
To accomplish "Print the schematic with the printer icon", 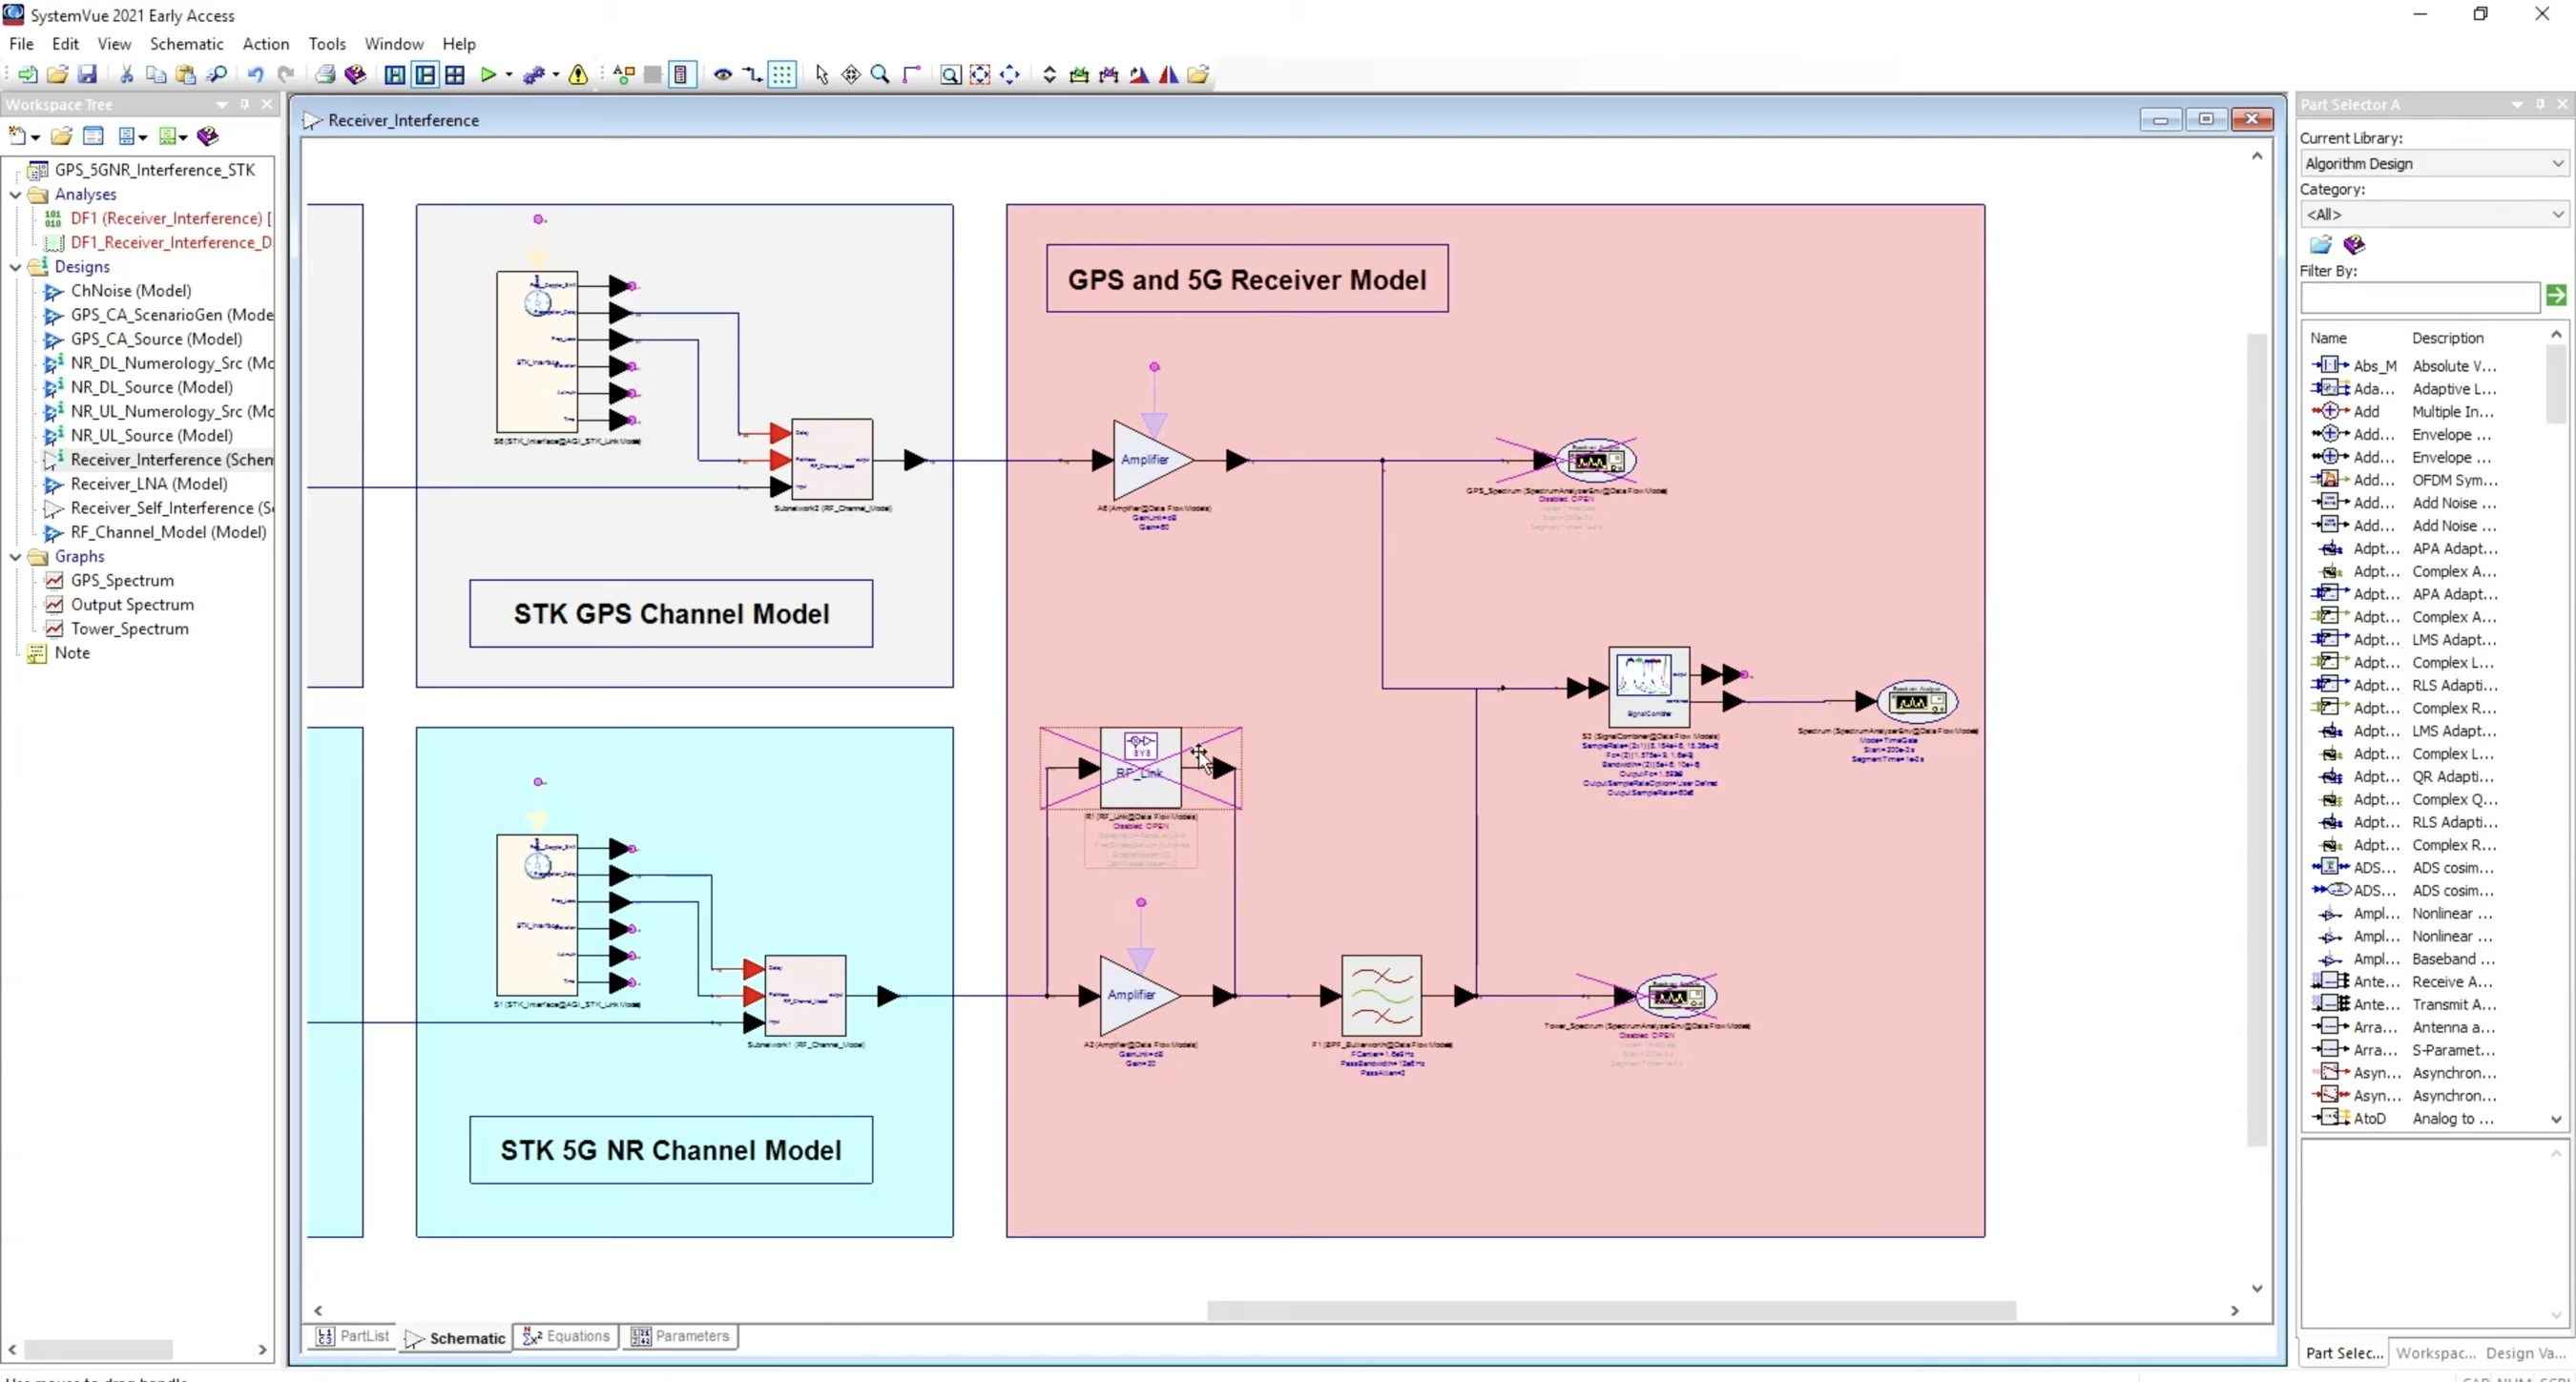I will pos(325,74).
